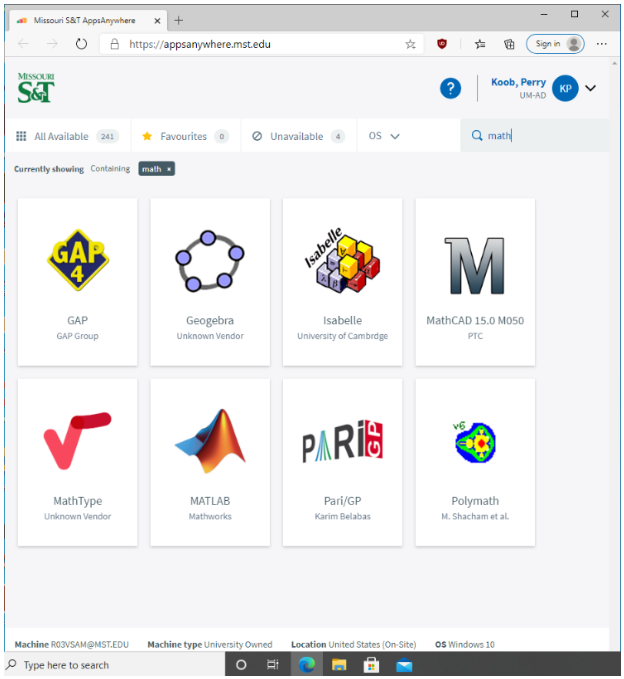The height and width of the screenshot is (679, 624).
Task: Click the Polymath app name
Action: coord(475,501)
